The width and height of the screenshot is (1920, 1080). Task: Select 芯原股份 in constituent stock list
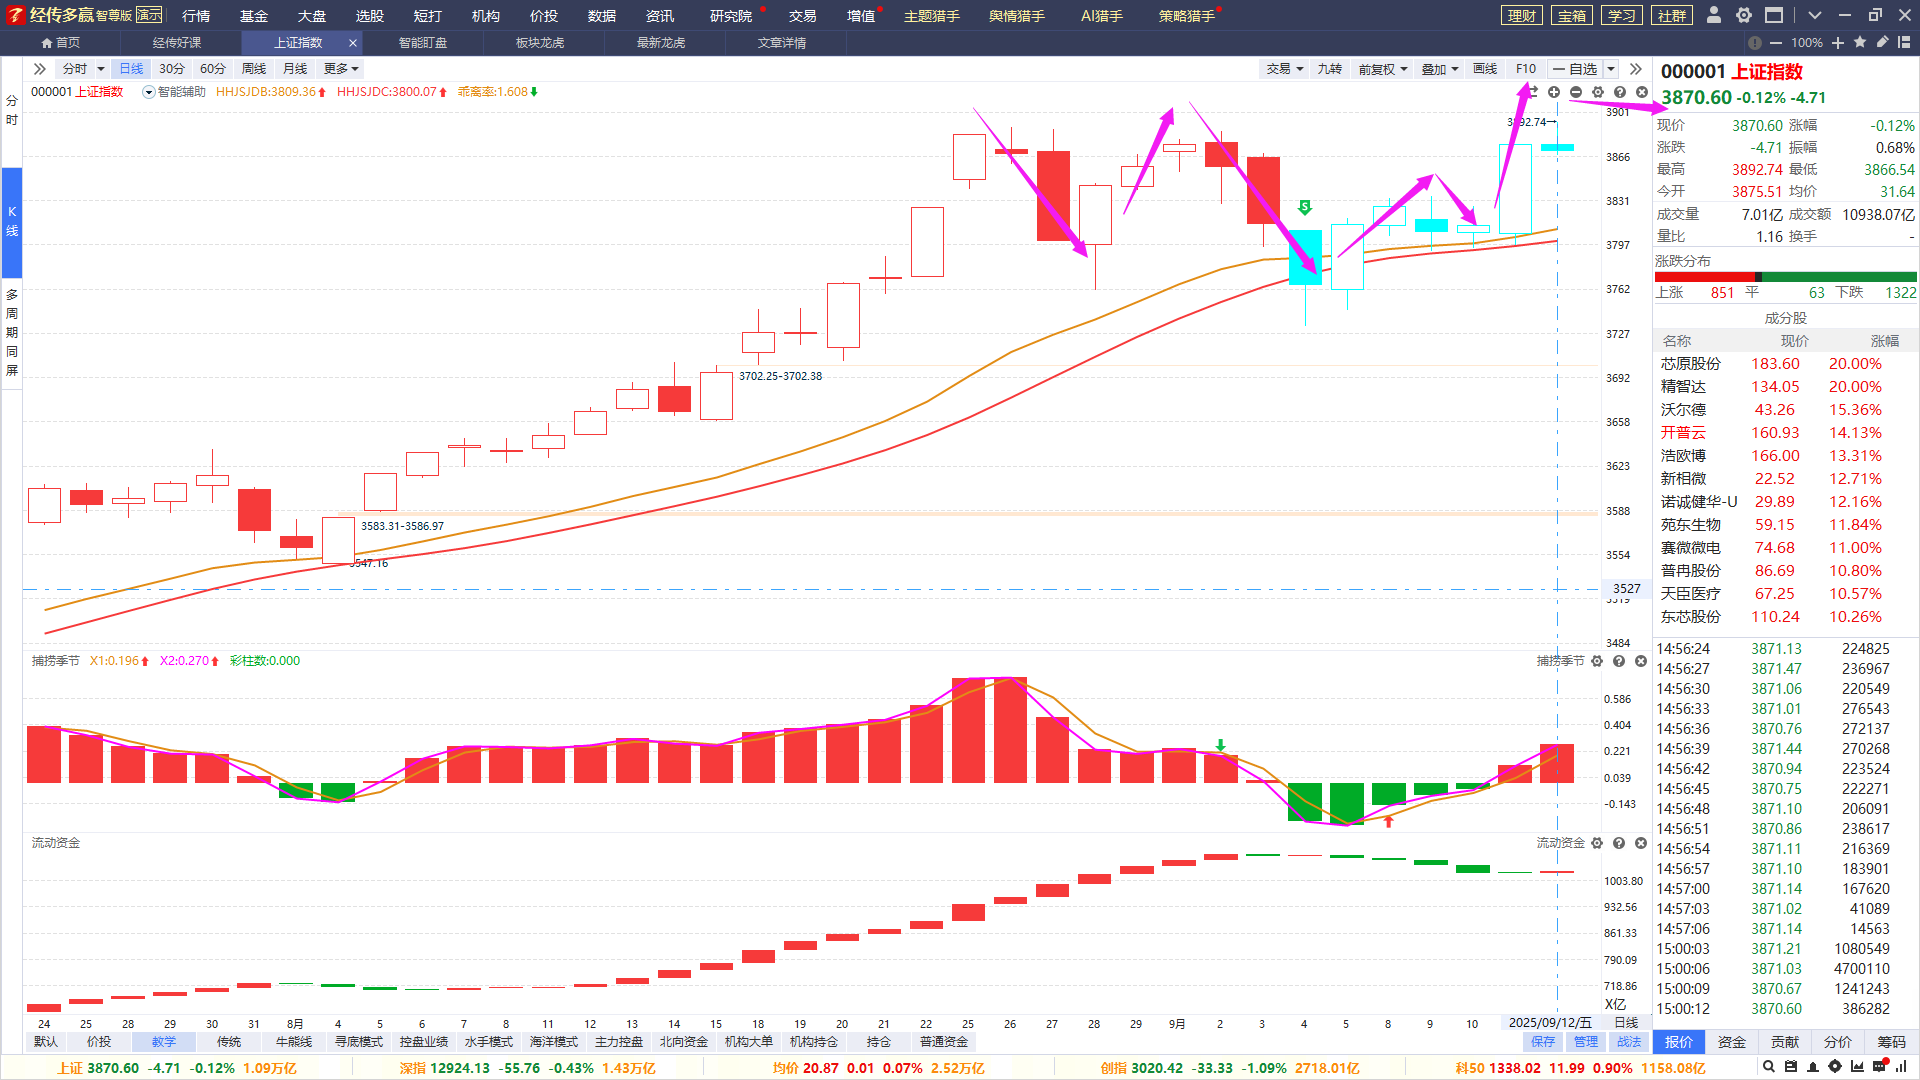coord(1691,364)
